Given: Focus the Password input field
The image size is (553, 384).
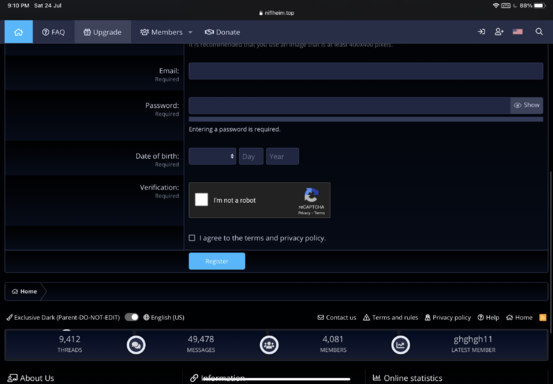Looking at the screenshot, I should 349,105.
